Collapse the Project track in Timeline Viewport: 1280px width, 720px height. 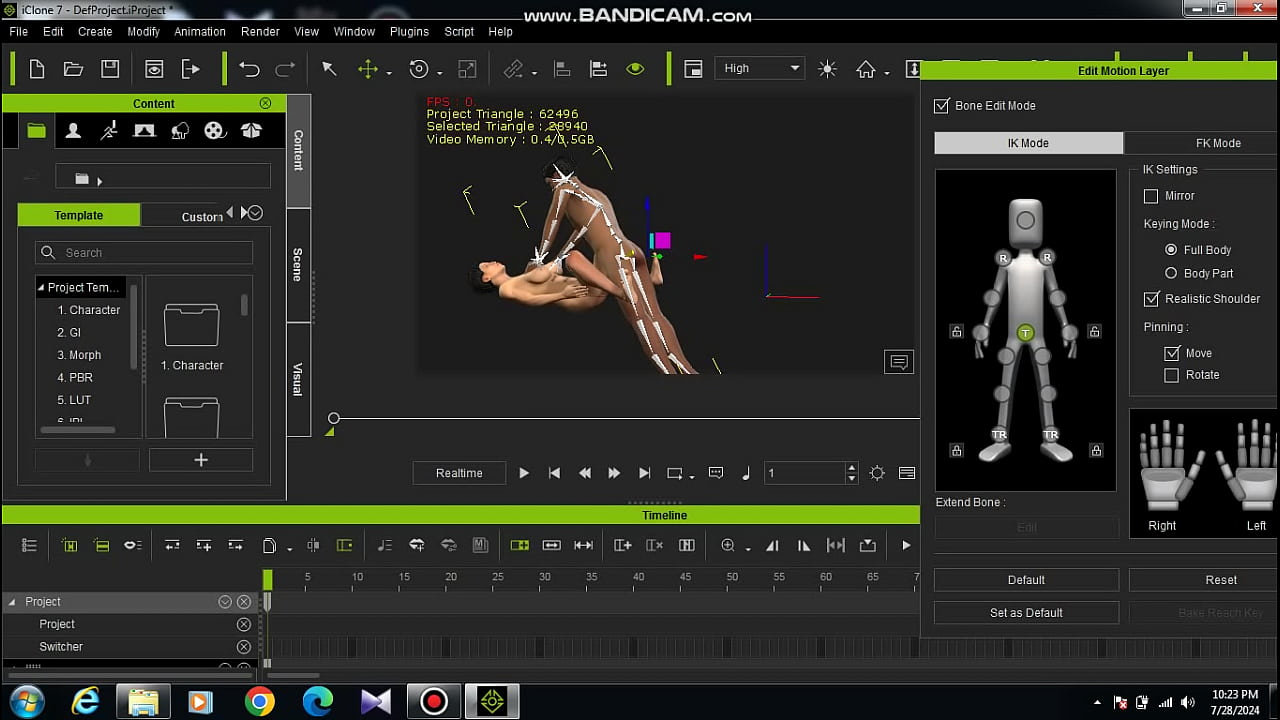tap(12, 602)
